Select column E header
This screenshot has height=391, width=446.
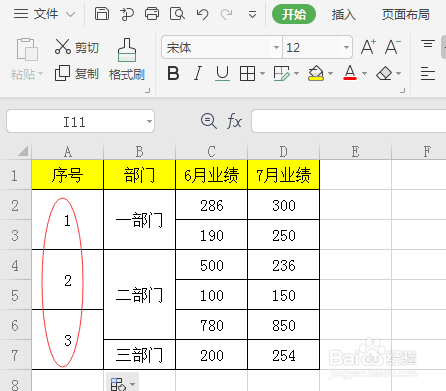point(356,152)
